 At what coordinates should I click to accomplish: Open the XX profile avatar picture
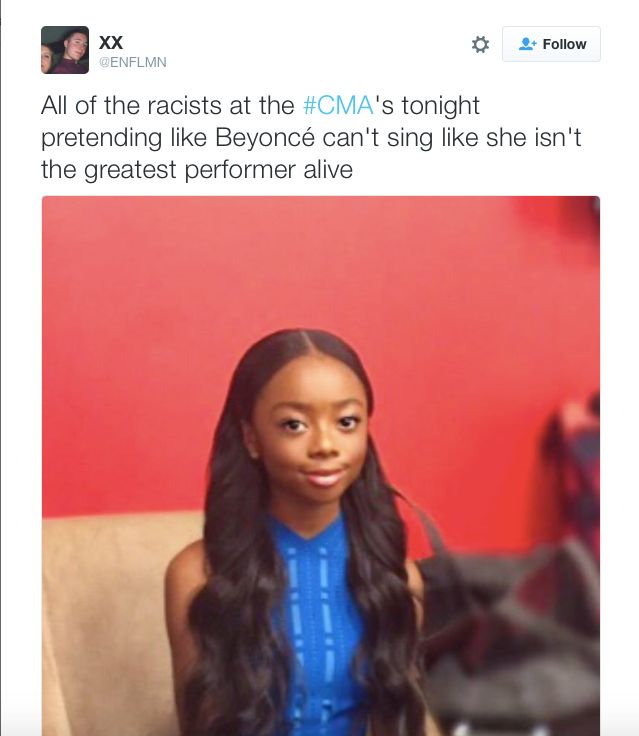[65, 50]
